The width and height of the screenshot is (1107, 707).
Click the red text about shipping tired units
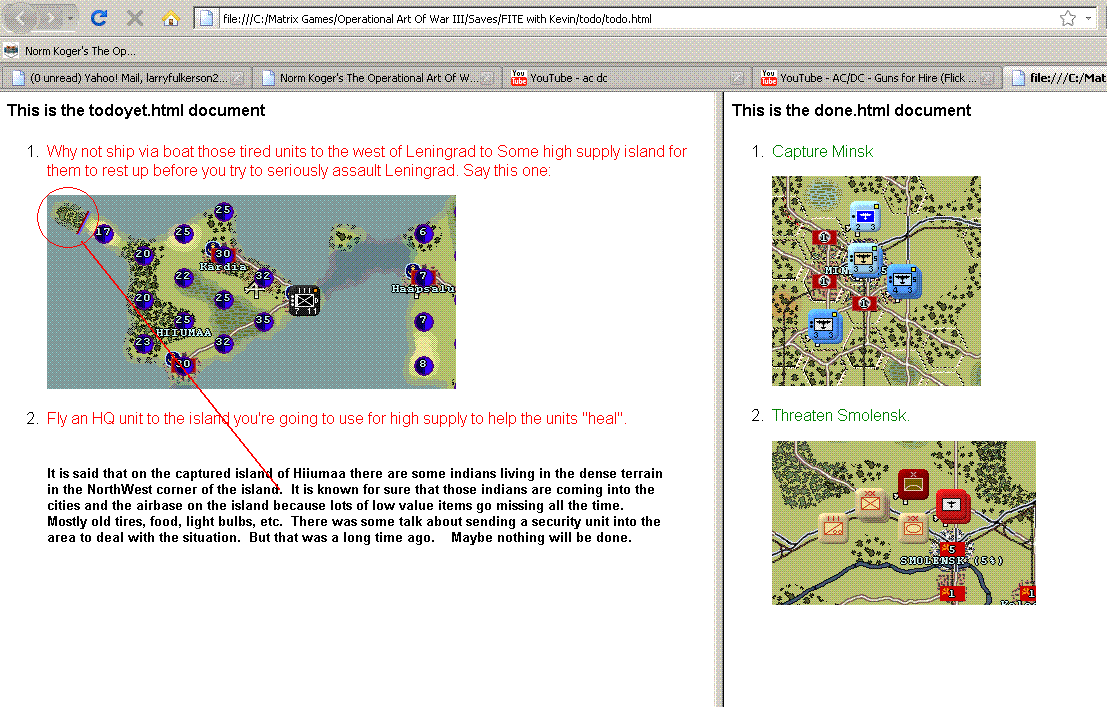(x=366, y=161)
